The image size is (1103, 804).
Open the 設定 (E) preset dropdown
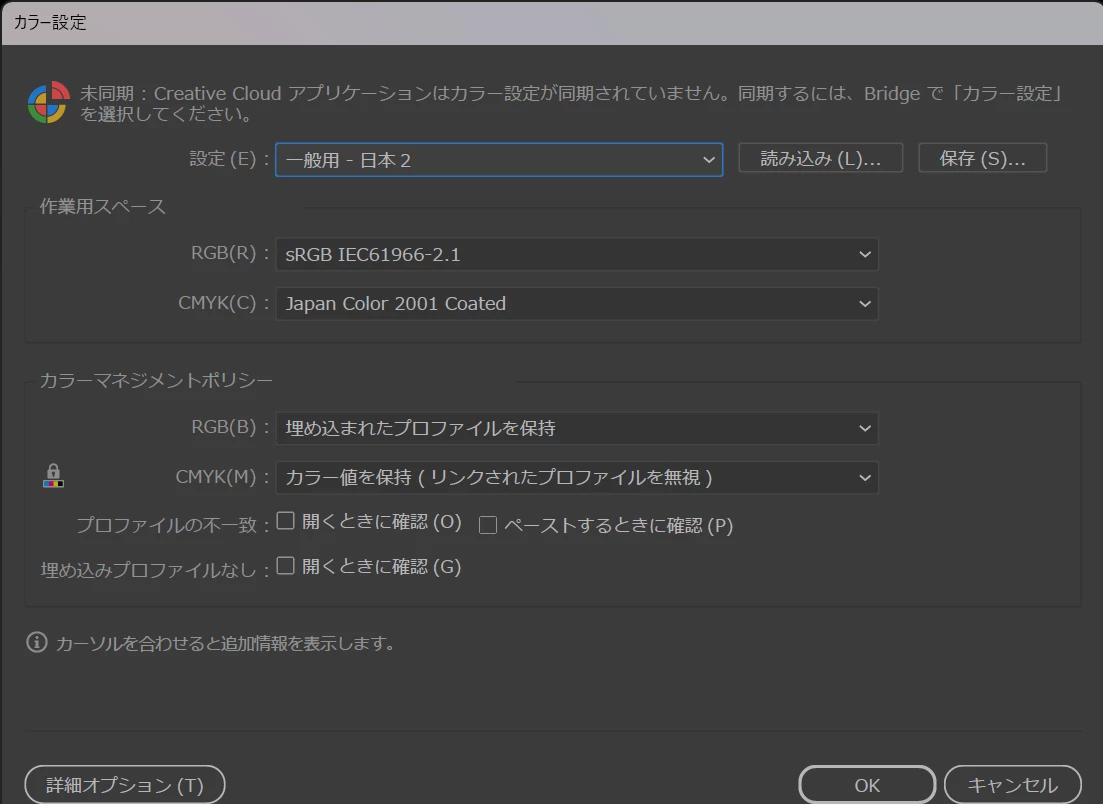499,160
